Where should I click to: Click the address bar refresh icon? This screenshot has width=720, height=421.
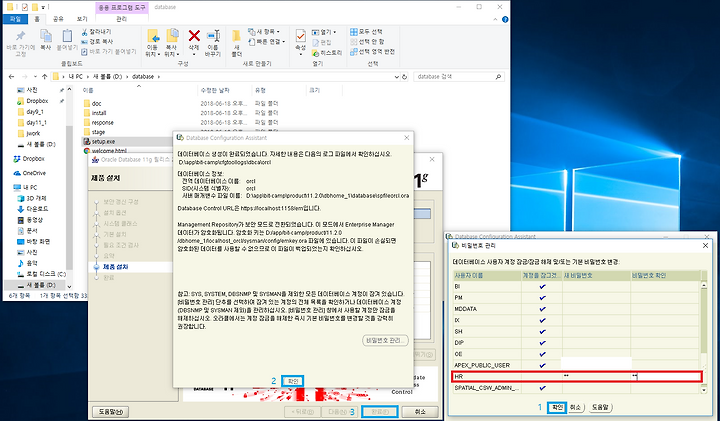405,77
